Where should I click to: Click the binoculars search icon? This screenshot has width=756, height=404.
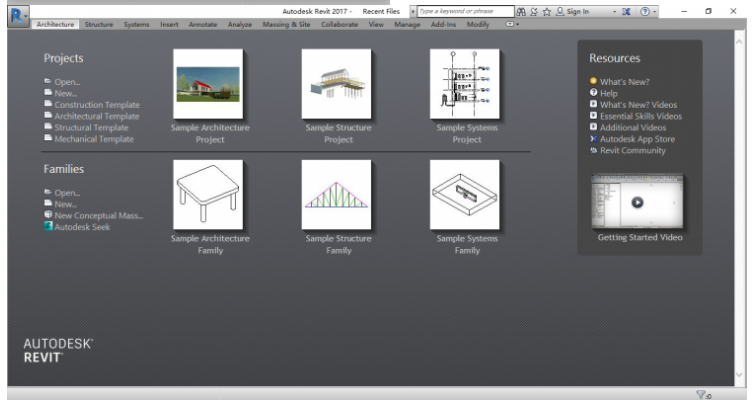(521, 12)
